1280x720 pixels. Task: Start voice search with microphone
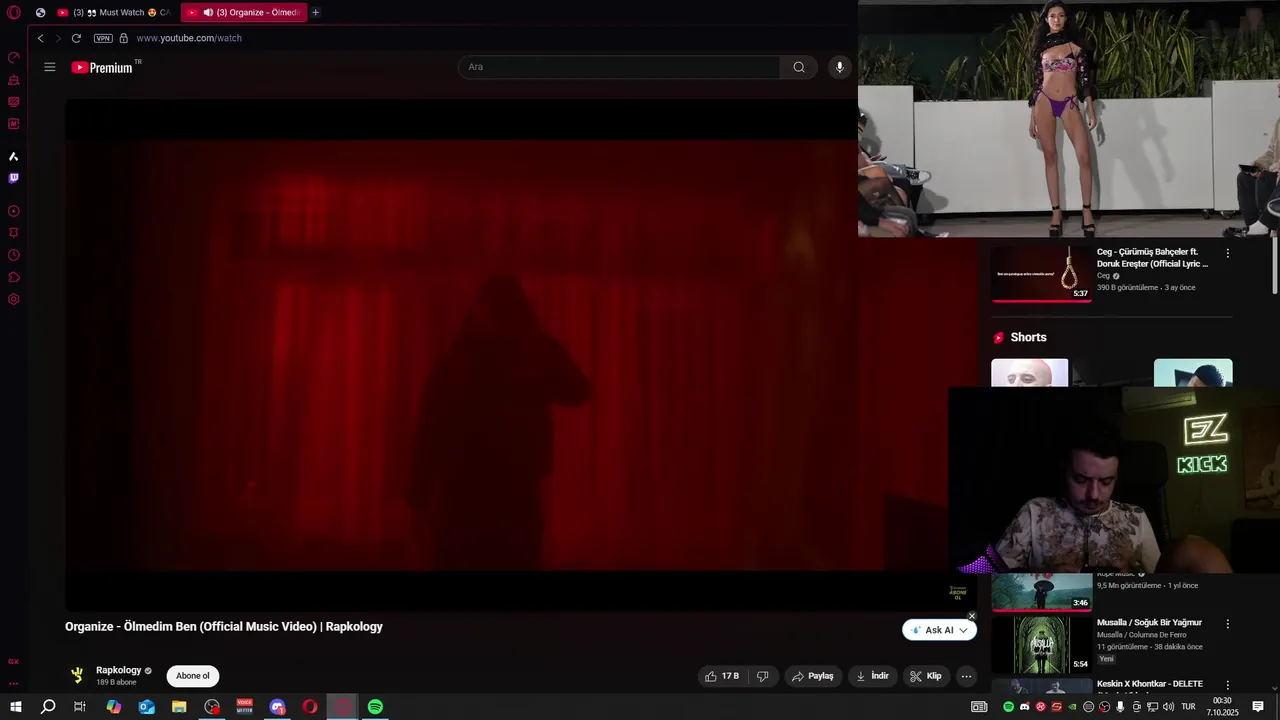point(839,67)
